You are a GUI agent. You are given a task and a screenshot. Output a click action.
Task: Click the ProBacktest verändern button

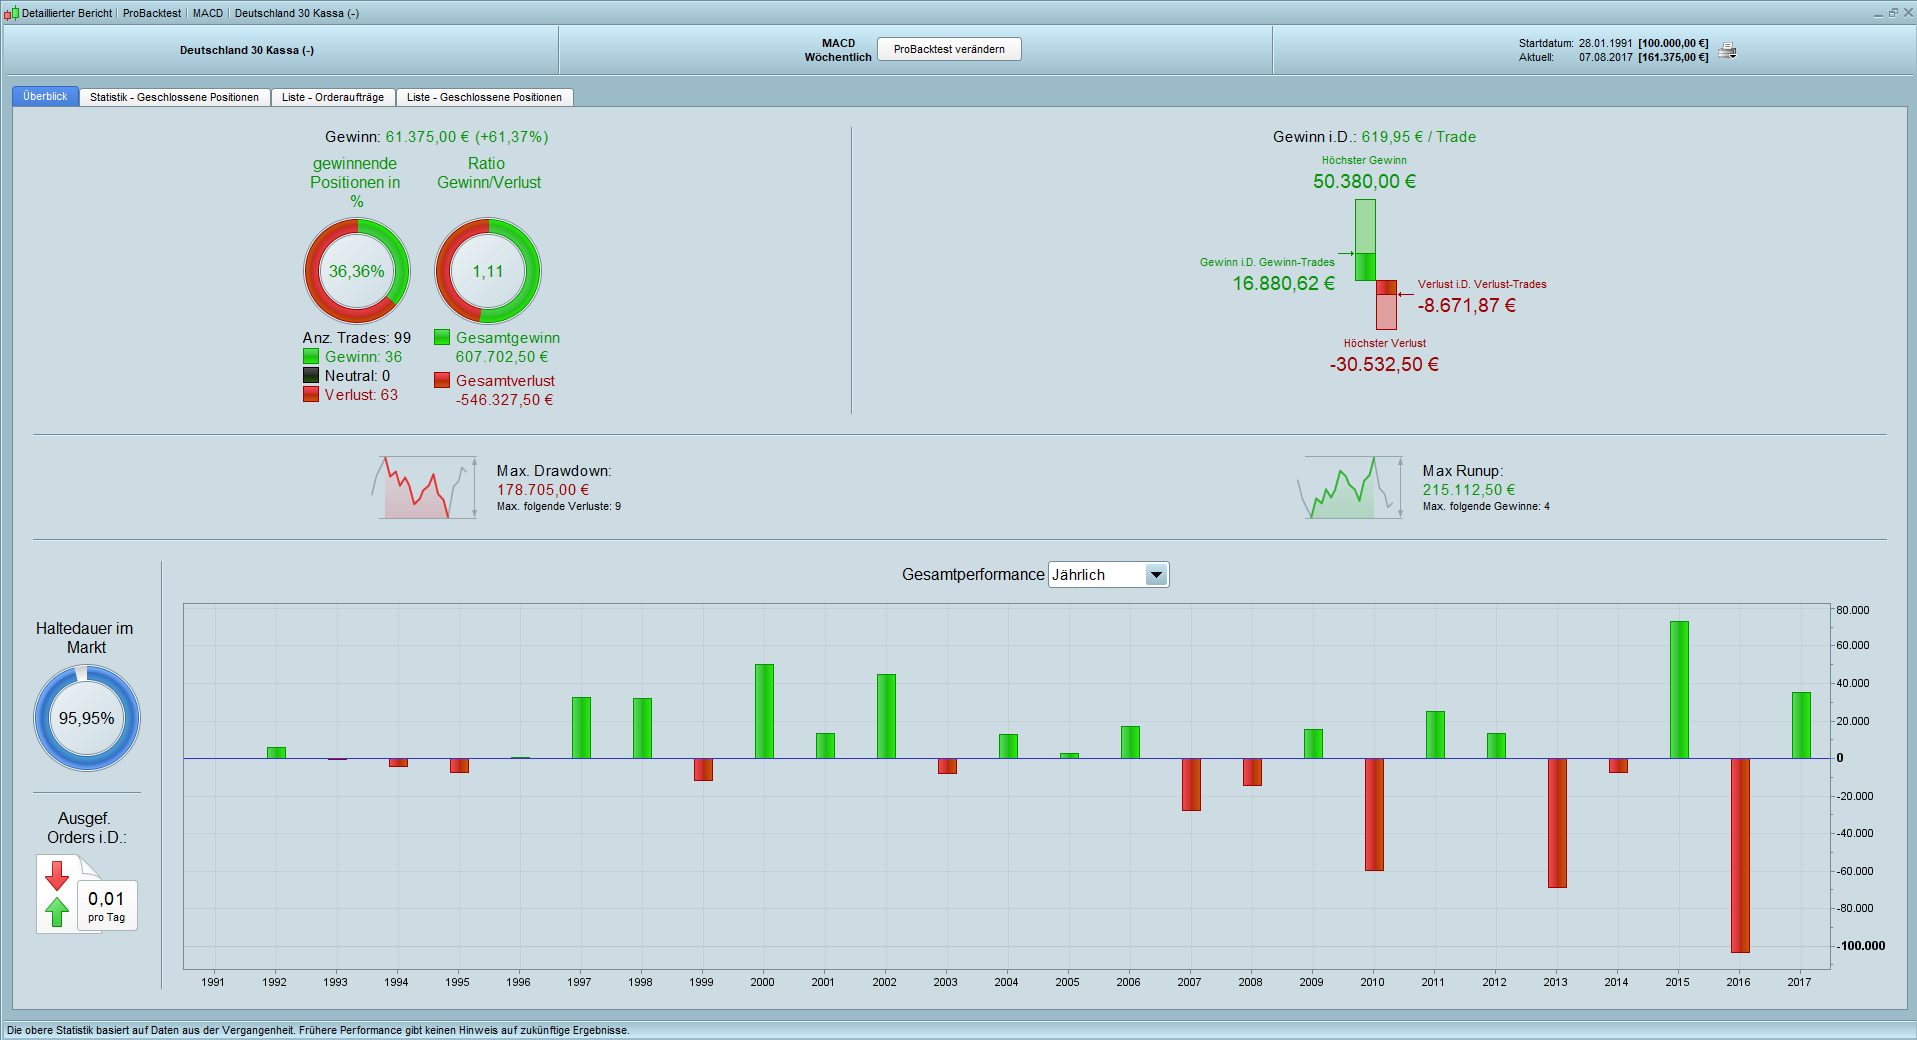(949, 49)
